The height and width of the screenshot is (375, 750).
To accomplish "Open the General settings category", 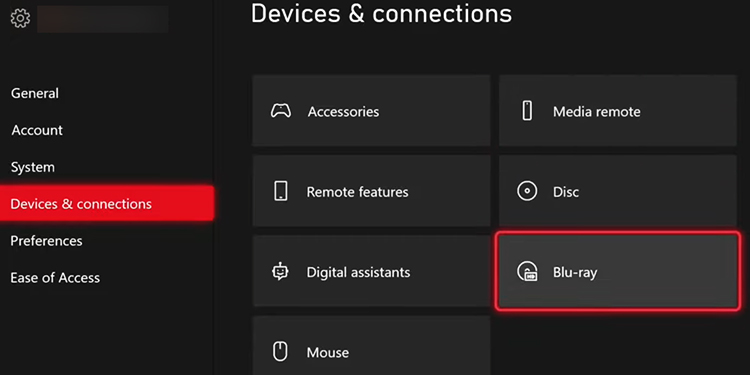I will coord(35,93).
